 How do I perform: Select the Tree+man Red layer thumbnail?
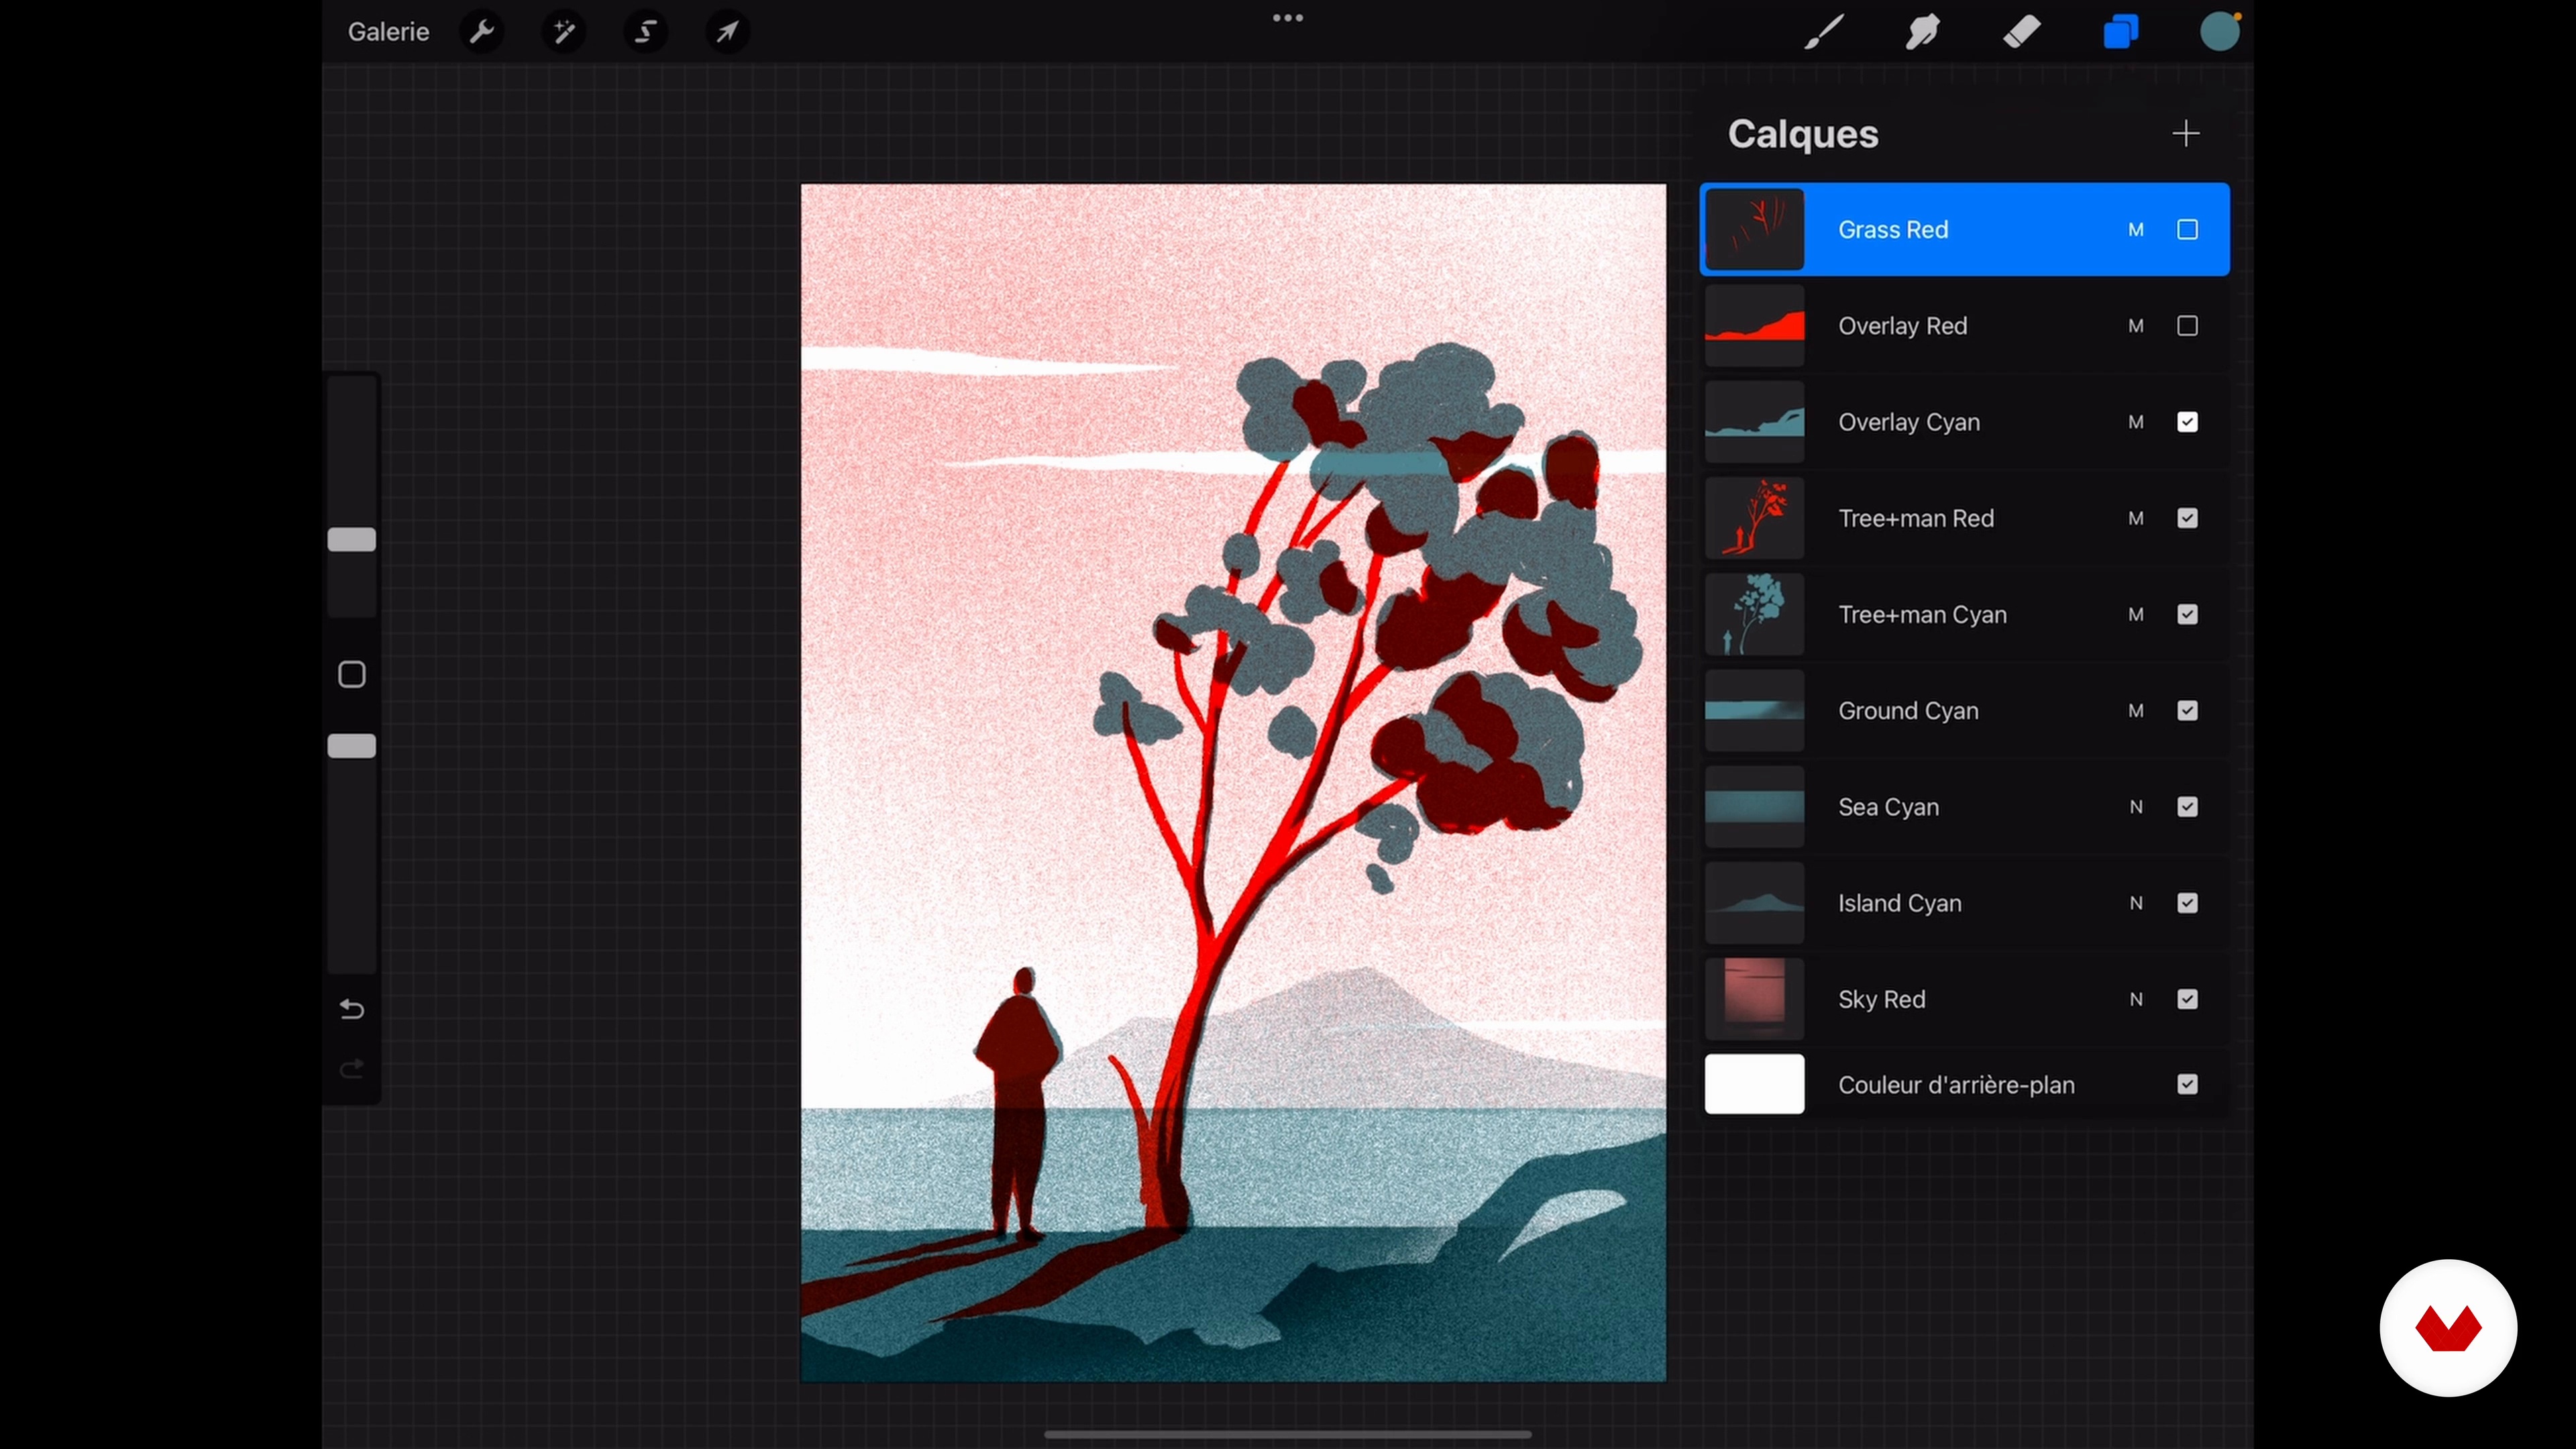pyautogui.click(x=1754, y=518)
